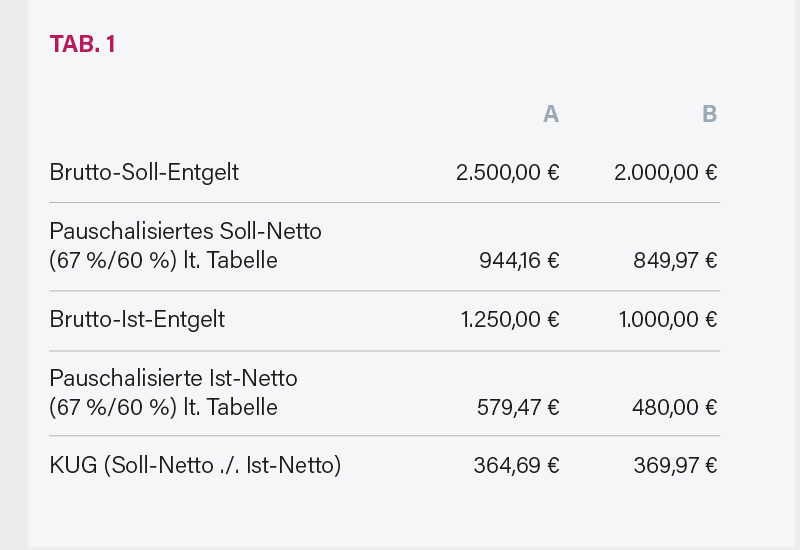Viewport: 800px width, 550px height.
Task: Select the 579,47 € cell
Action: (517, 408)
